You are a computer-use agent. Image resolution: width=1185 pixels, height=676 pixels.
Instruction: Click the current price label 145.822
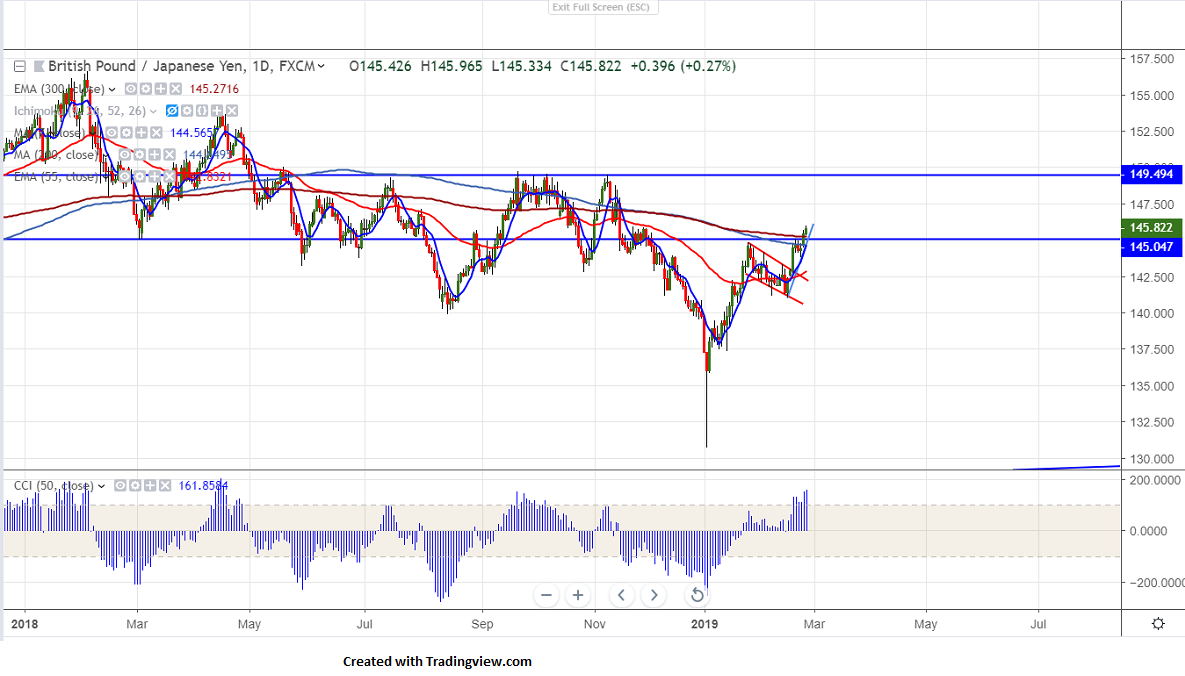(x=1152, y=228)
